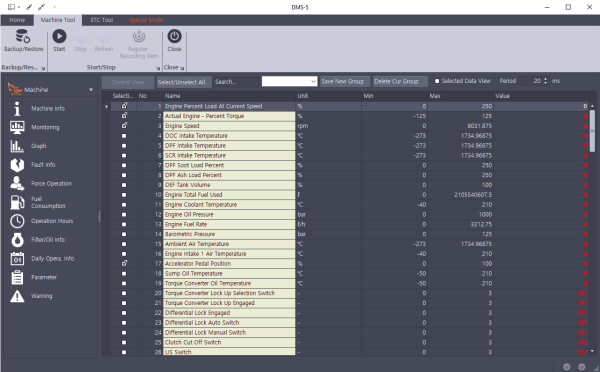600x372 pixels.
Task: Click the Register Recording Item icon
Action: pos(139,36)
